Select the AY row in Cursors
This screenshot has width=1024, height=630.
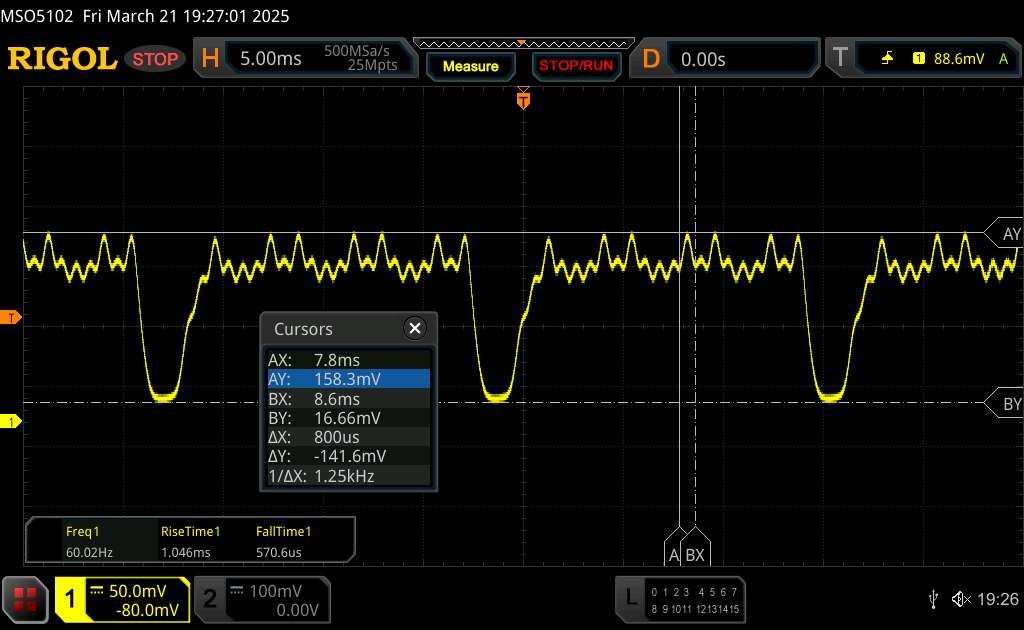click(348, 379)
